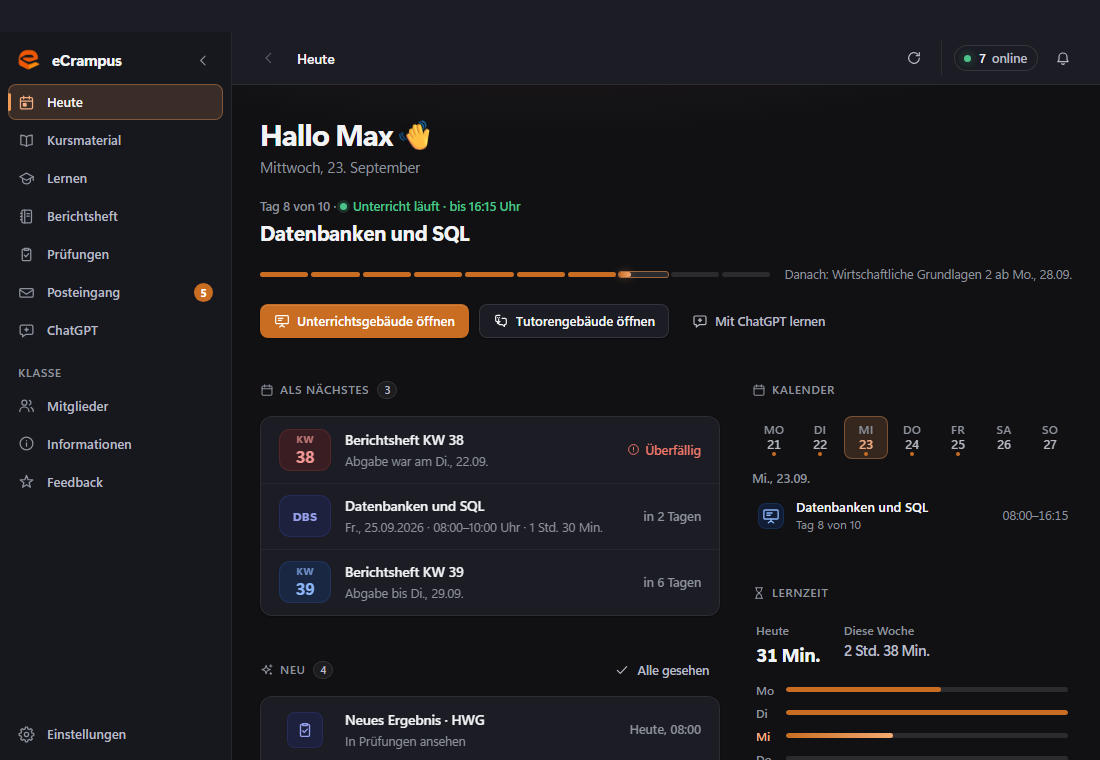Open notifications bell icon
This screenshot has width=1100, height=760.
tap(1063, 58)
